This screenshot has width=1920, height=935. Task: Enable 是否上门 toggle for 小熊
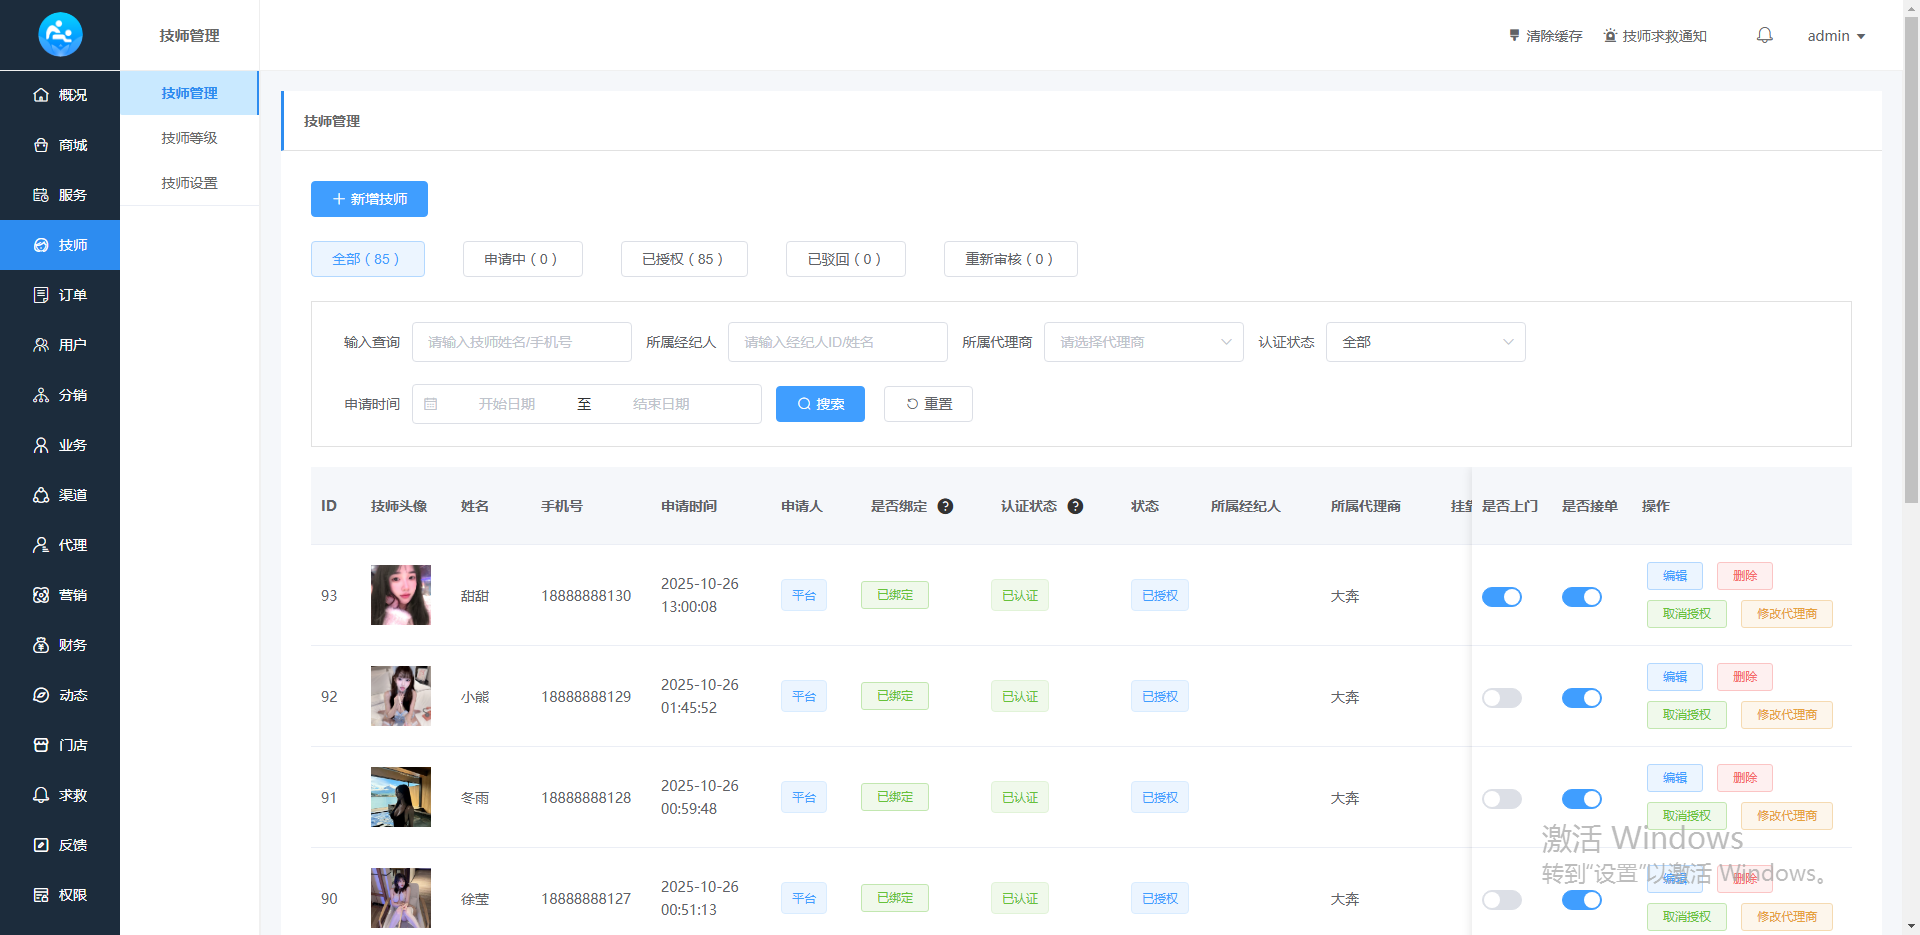click(x=1501, y=698)
